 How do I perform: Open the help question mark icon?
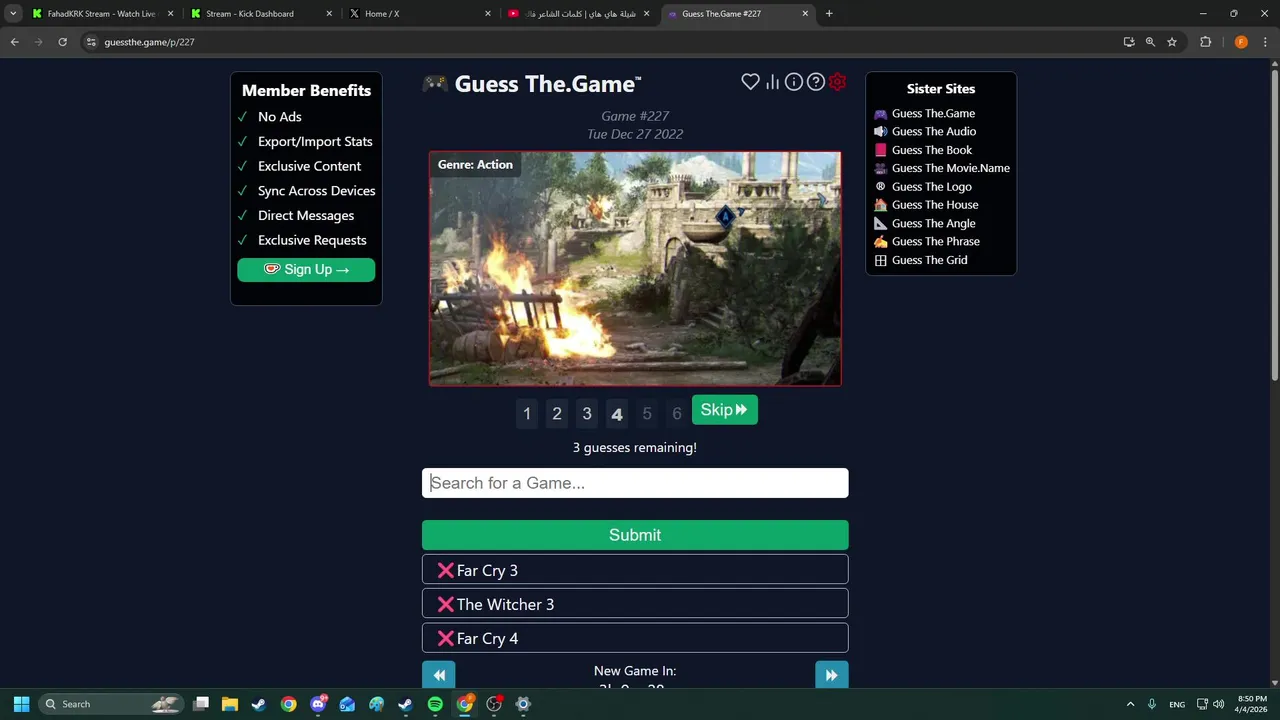[816, 82]
